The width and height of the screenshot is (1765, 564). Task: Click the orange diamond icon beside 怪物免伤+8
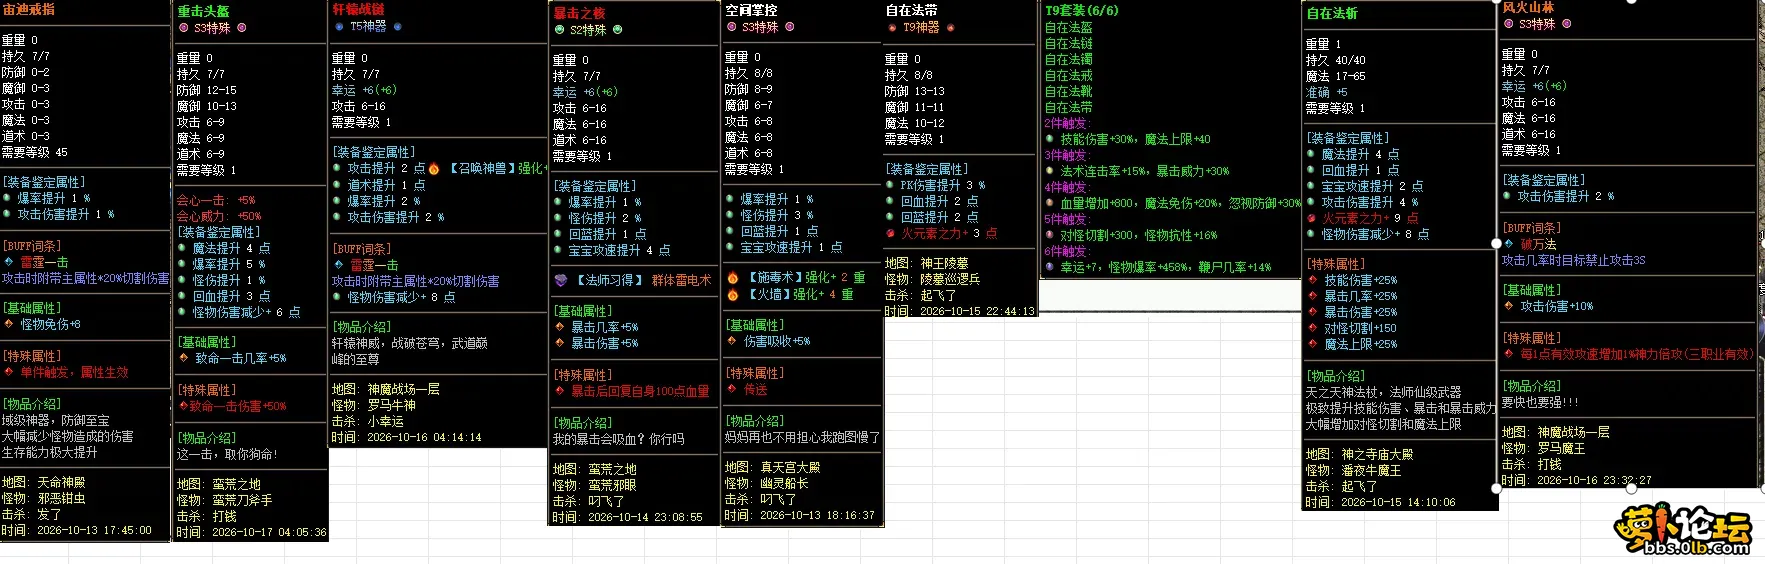[x=9, y=324]
